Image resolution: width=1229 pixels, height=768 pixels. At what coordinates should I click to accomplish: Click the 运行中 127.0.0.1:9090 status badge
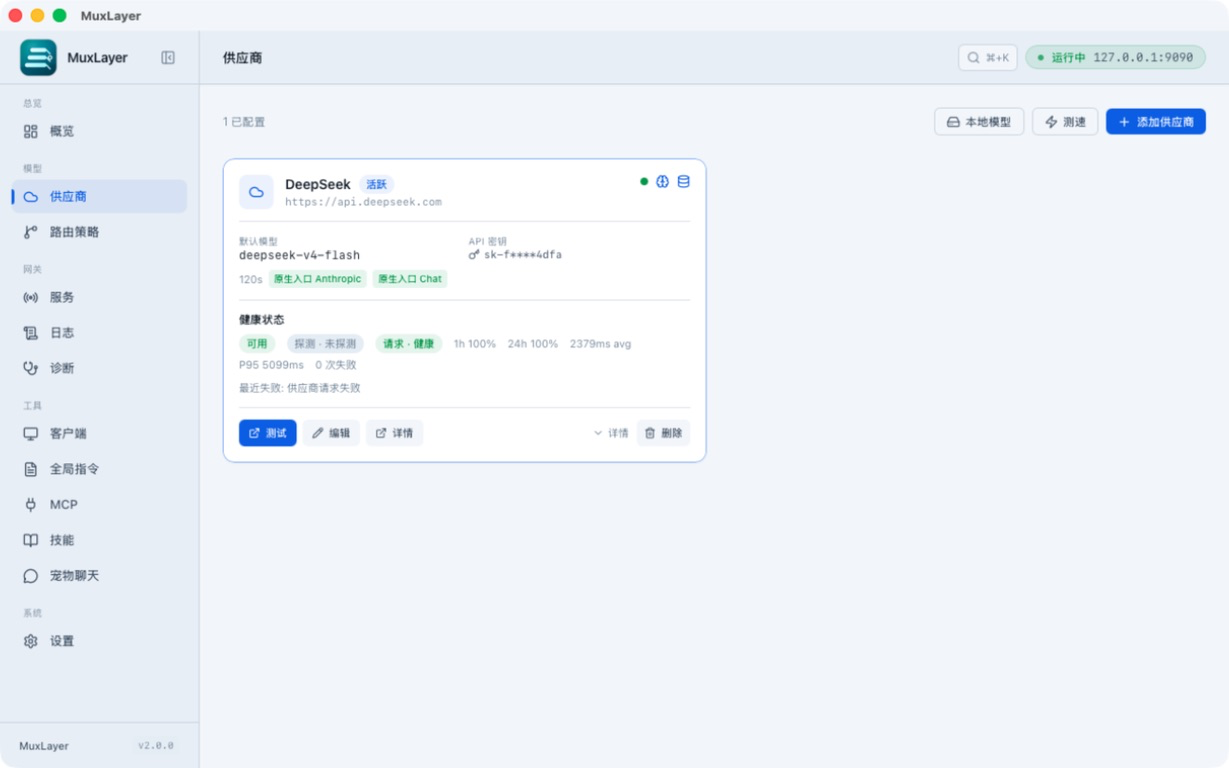(1115, 58)
